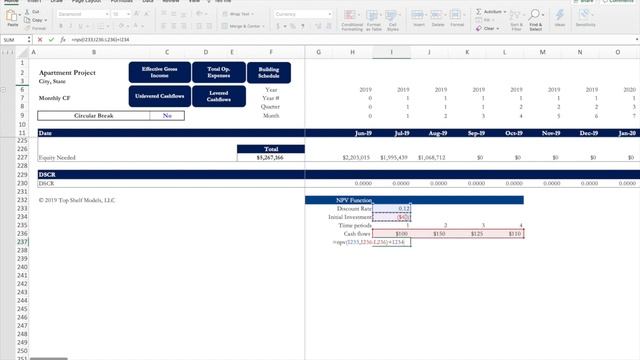Expand the Paste options arrow
This screenshot has height=360, width=640.
pos(19,15)
